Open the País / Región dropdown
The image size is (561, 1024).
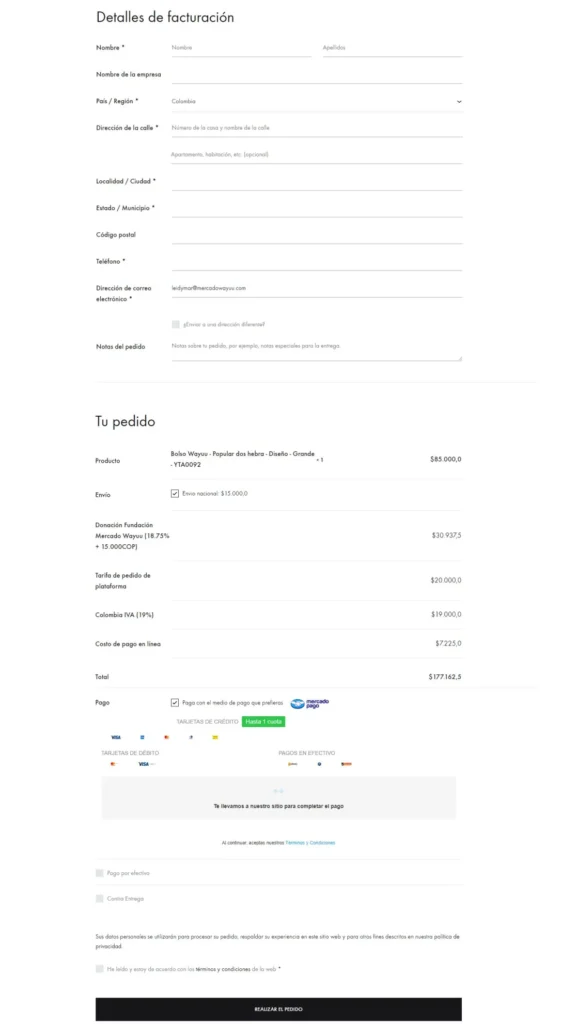pyautogui.click(x=317, y=102)
